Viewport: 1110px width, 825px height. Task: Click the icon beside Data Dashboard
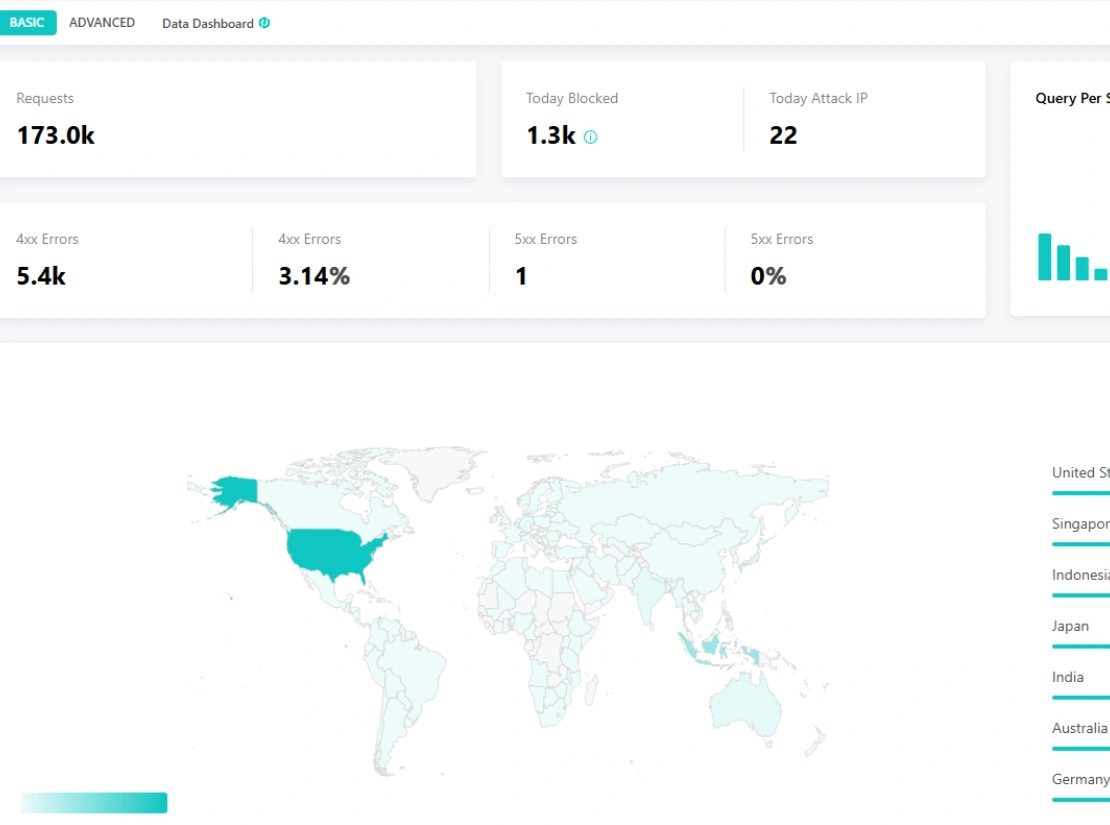coord(265,23)
